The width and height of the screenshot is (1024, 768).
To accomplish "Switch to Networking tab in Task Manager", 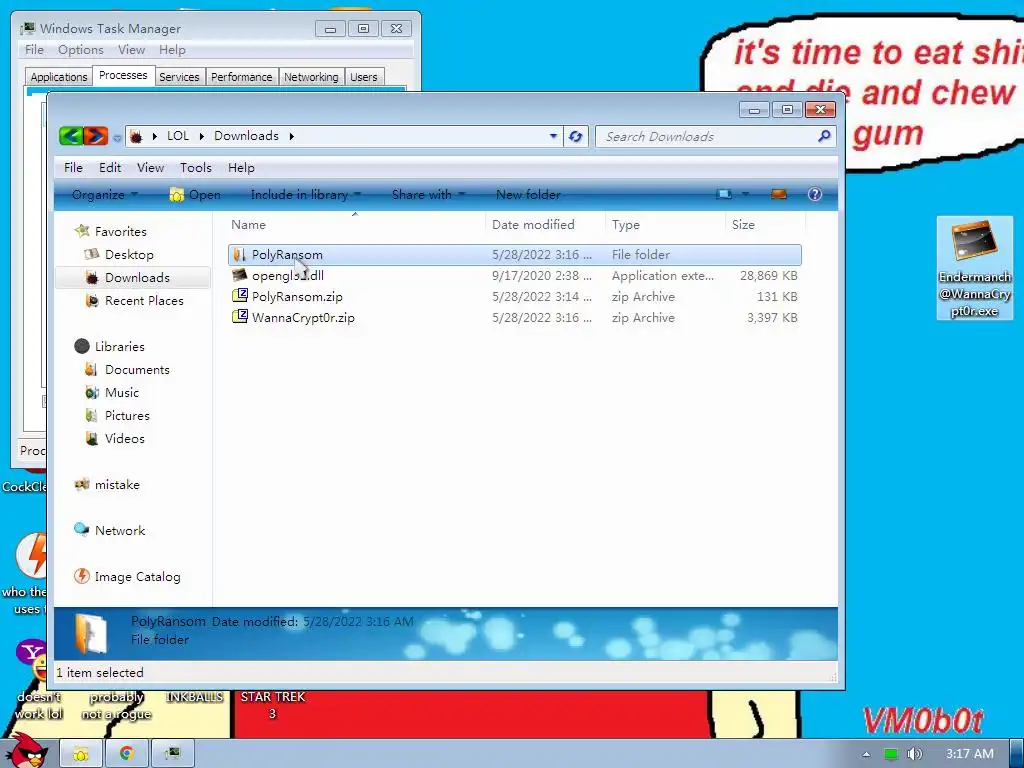I will point(311,77).
